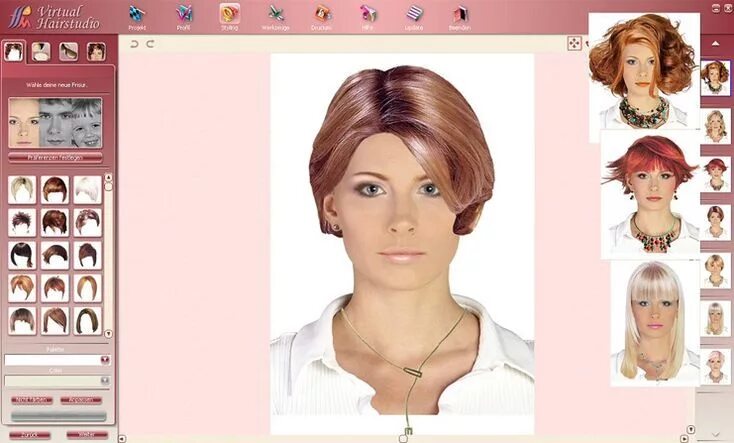
Task: Click the Drucken print icon
Action: (x=322, y=14)
